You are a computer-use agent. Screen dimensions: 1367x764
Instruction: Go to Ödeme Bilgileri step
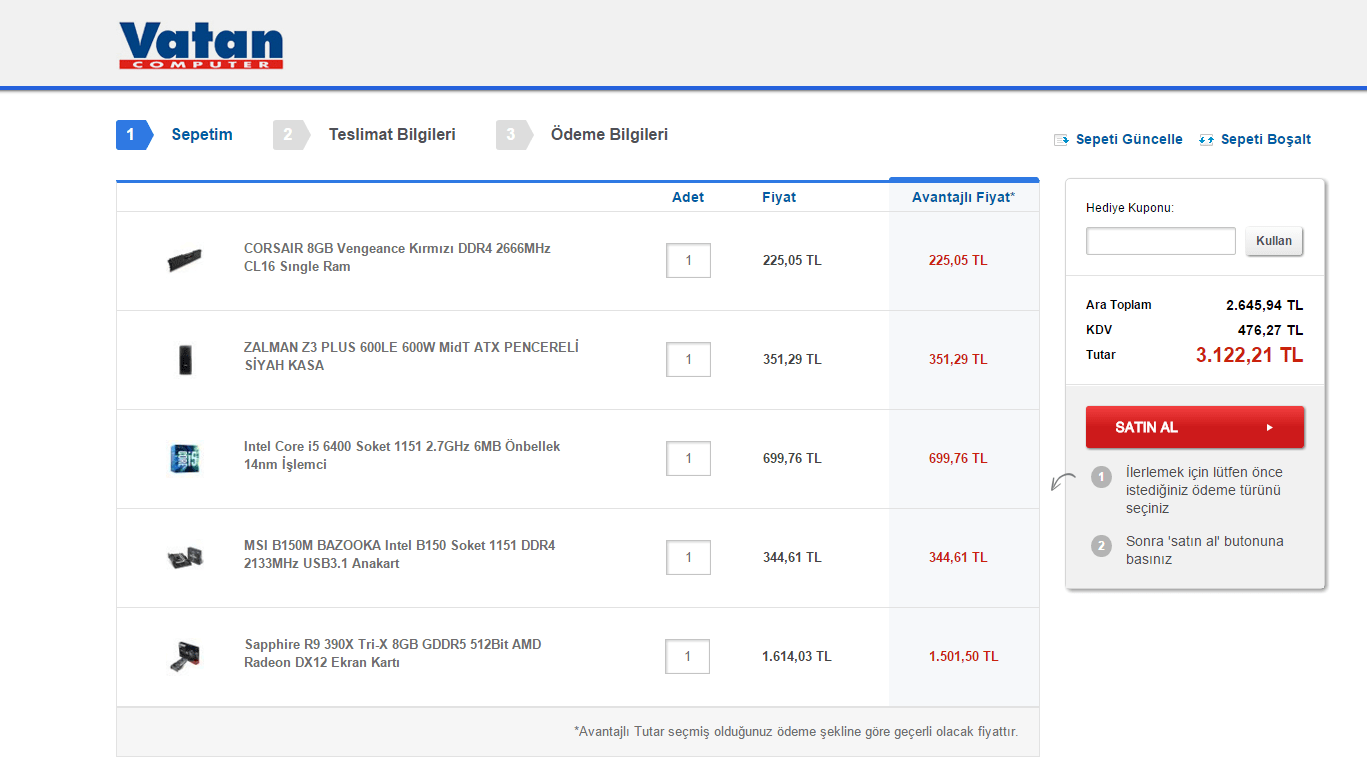(x=608, y=135)
